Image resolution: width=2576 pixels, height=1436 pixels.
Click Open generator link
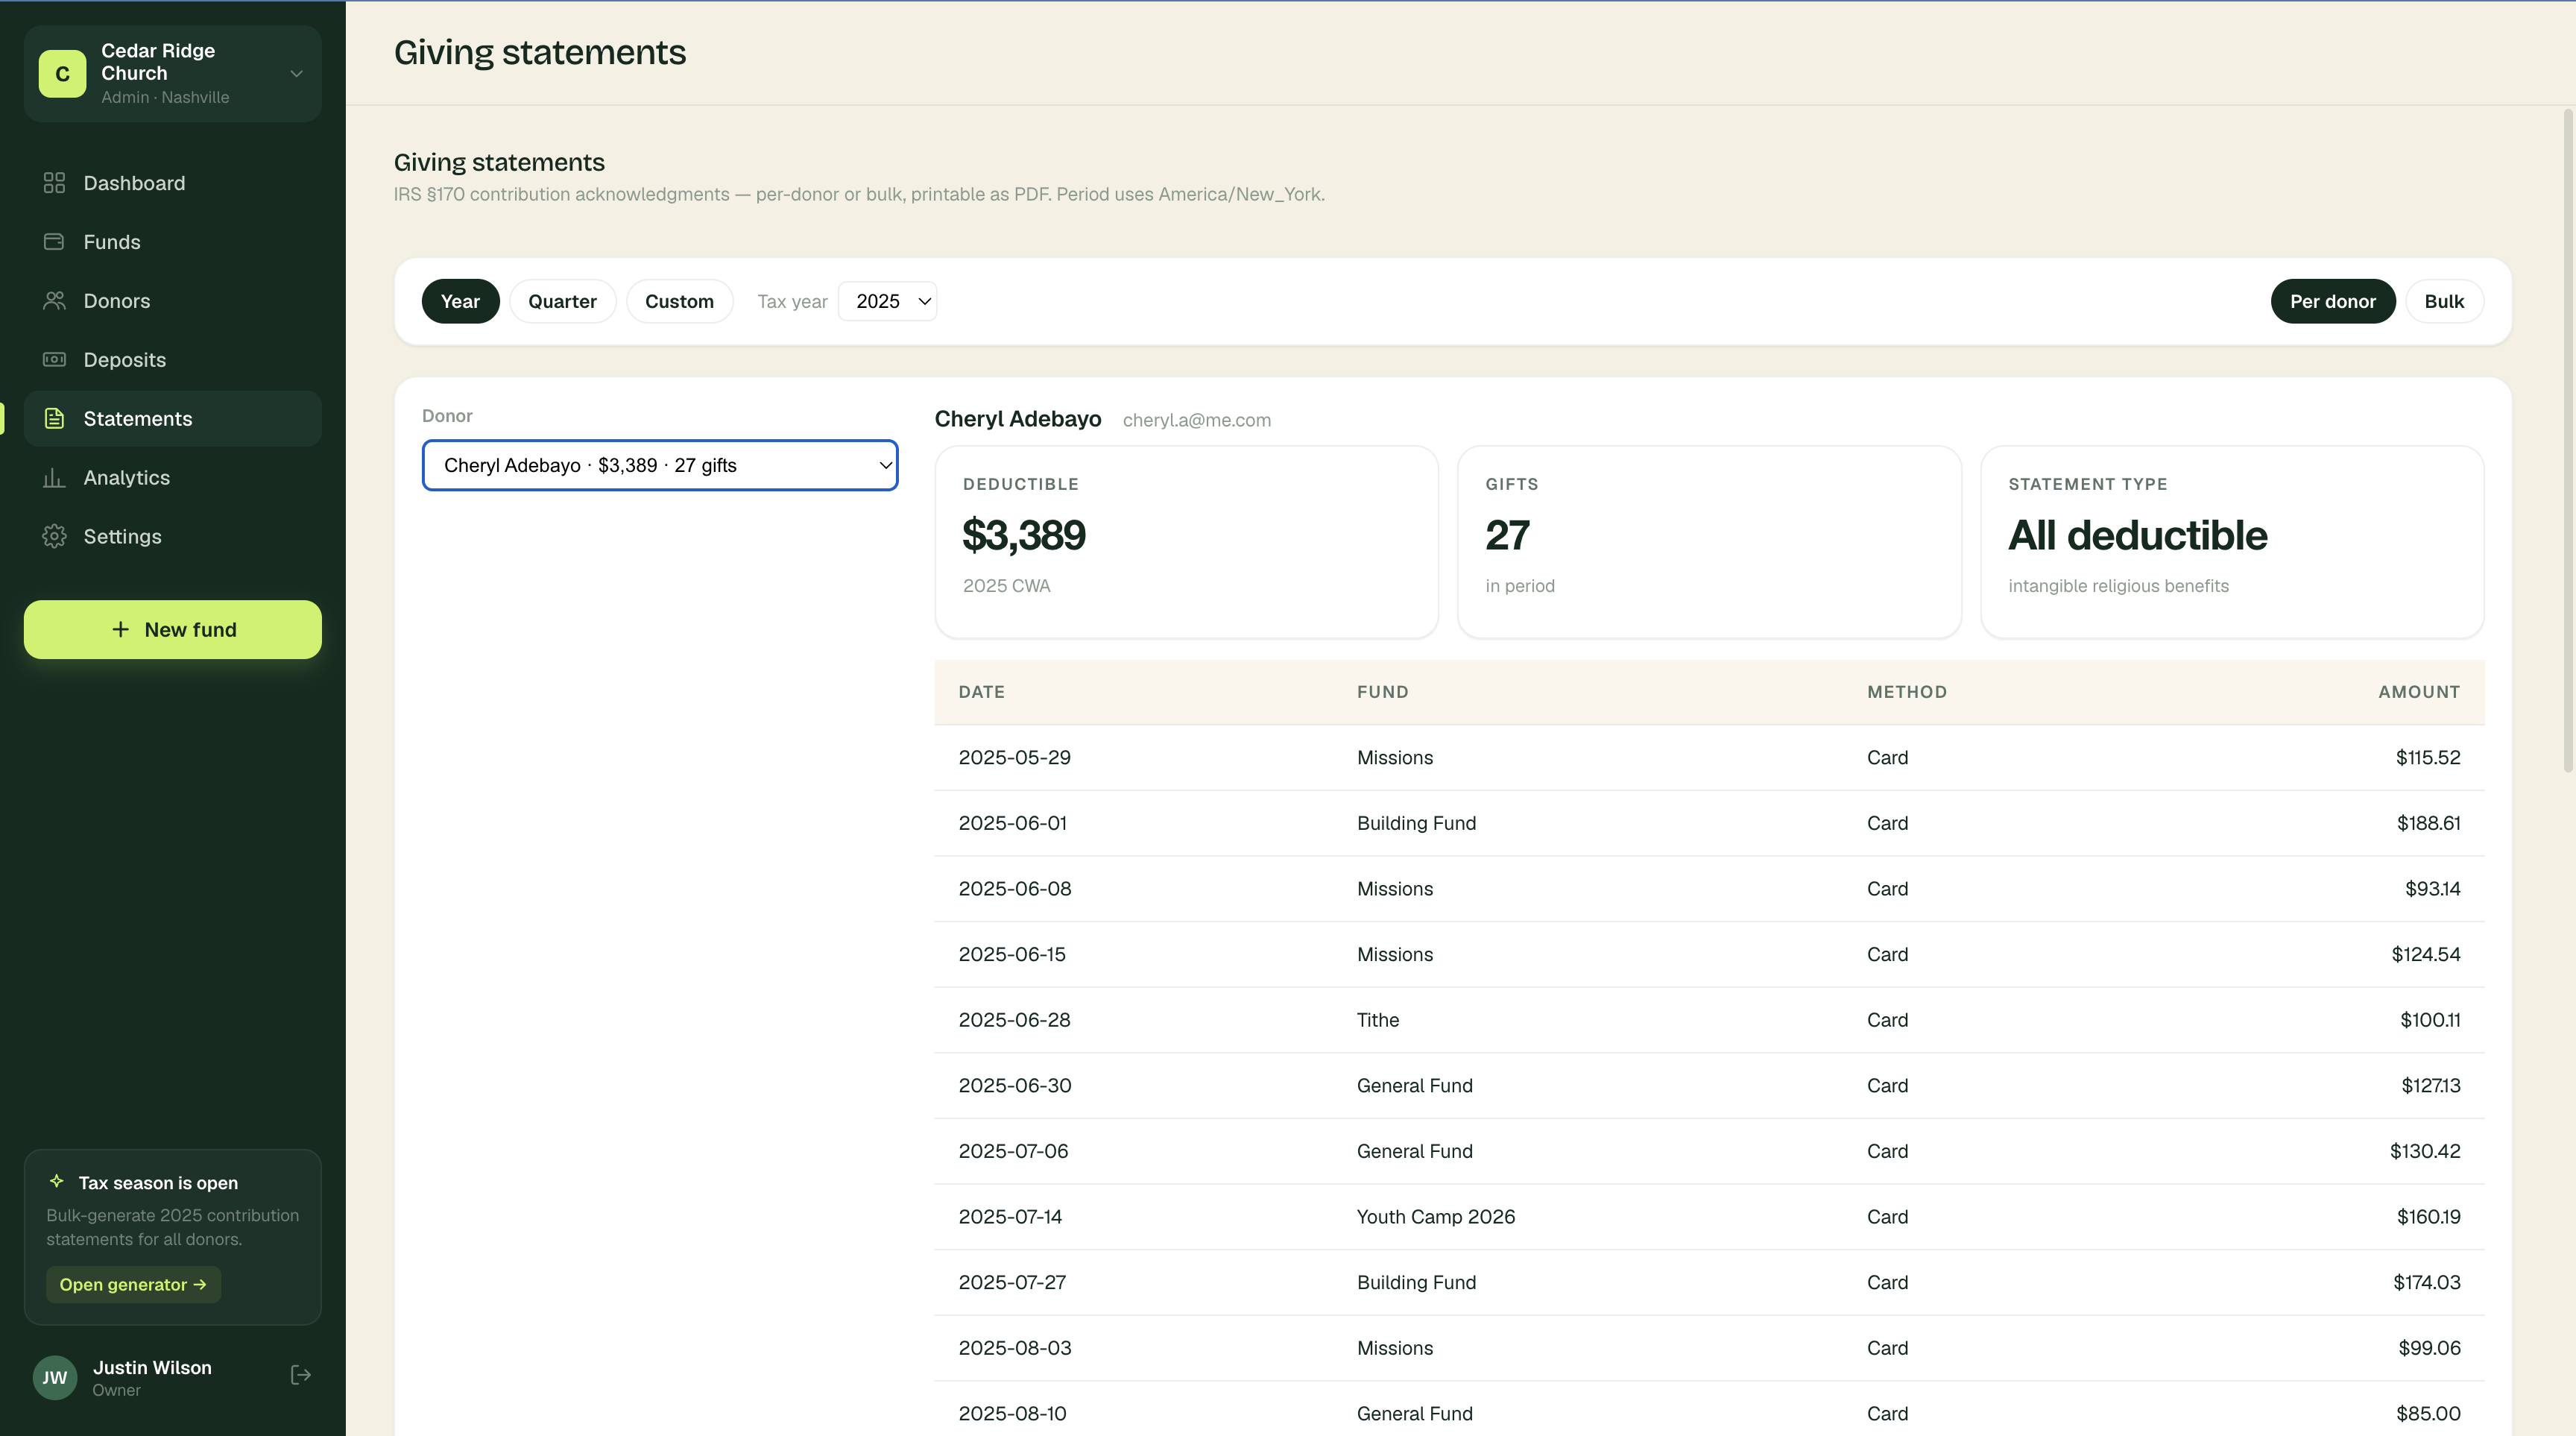[133, 1284]
